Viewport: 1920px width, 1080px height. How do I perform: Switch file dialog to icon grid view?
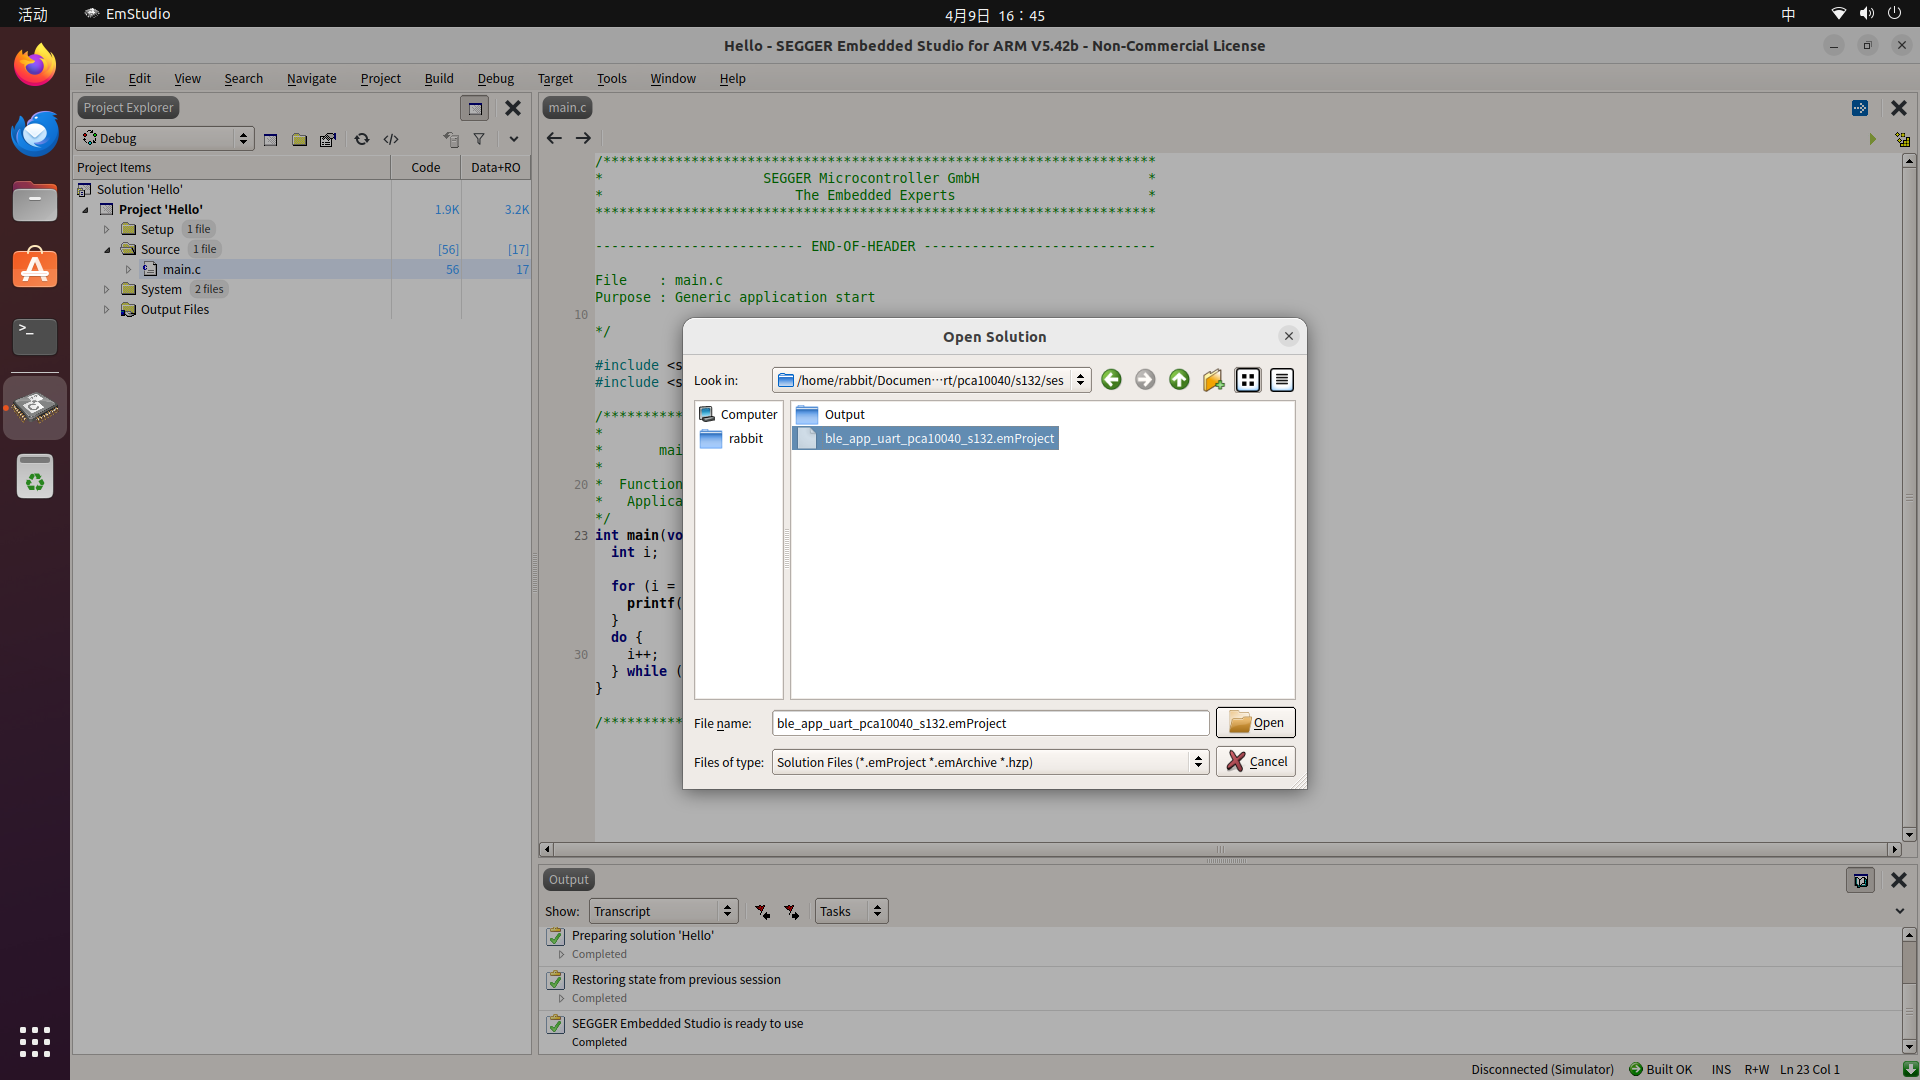tap(1248, 380)
